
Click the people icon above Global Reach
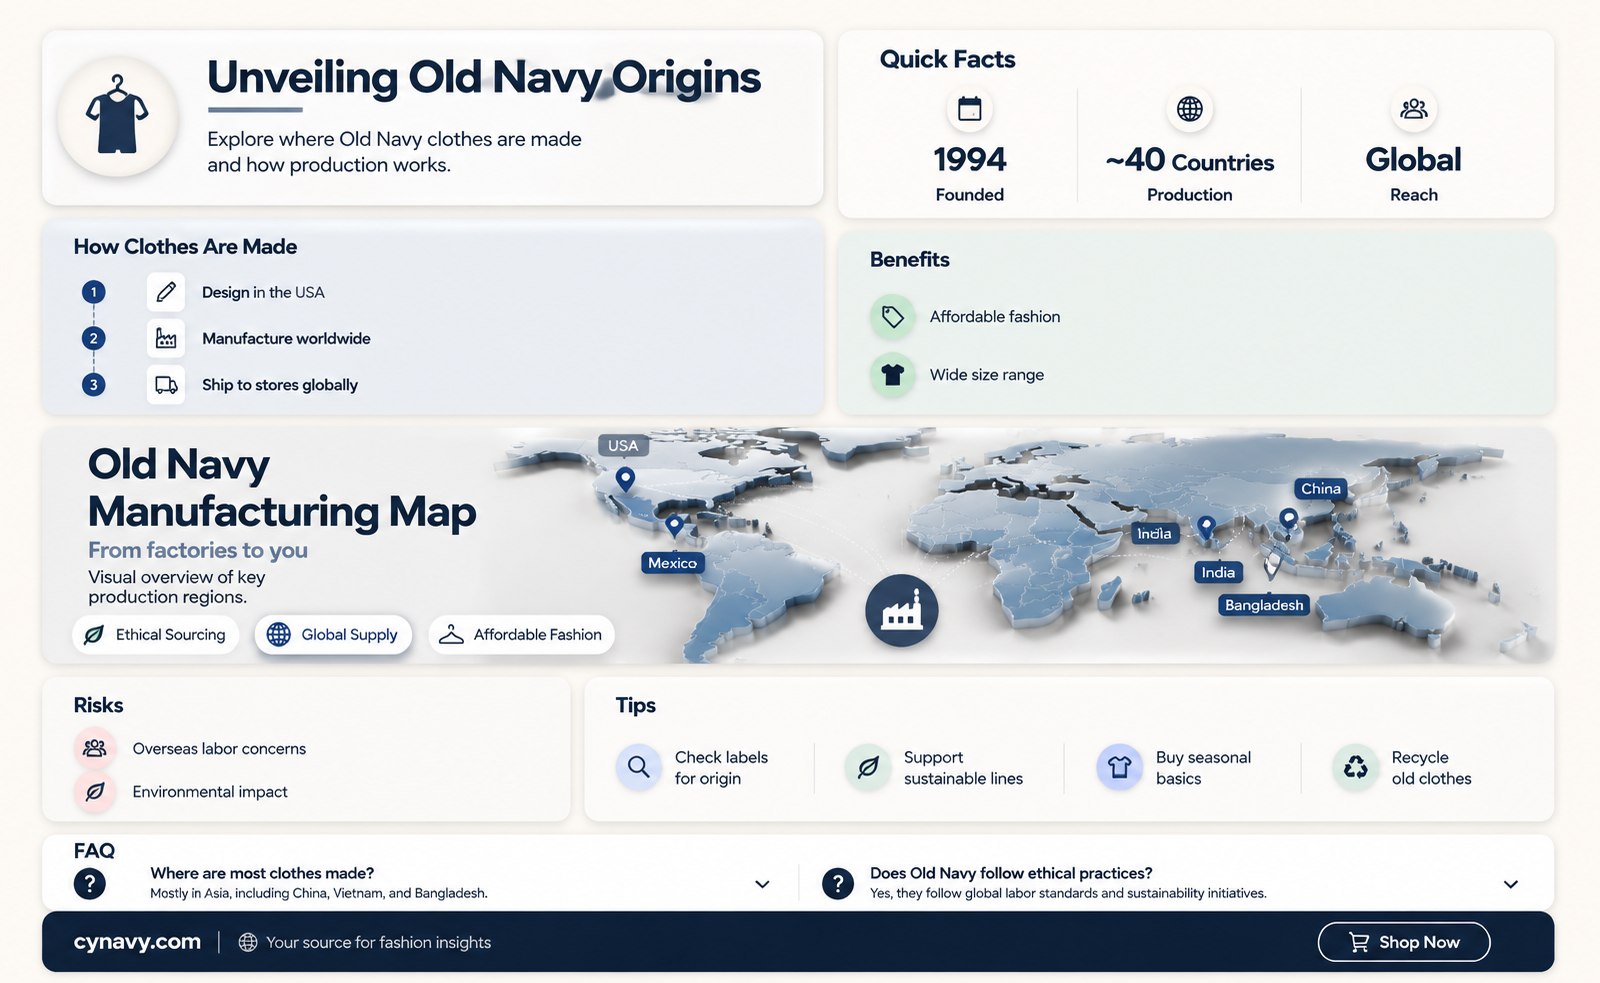[x=1414, y=109]
